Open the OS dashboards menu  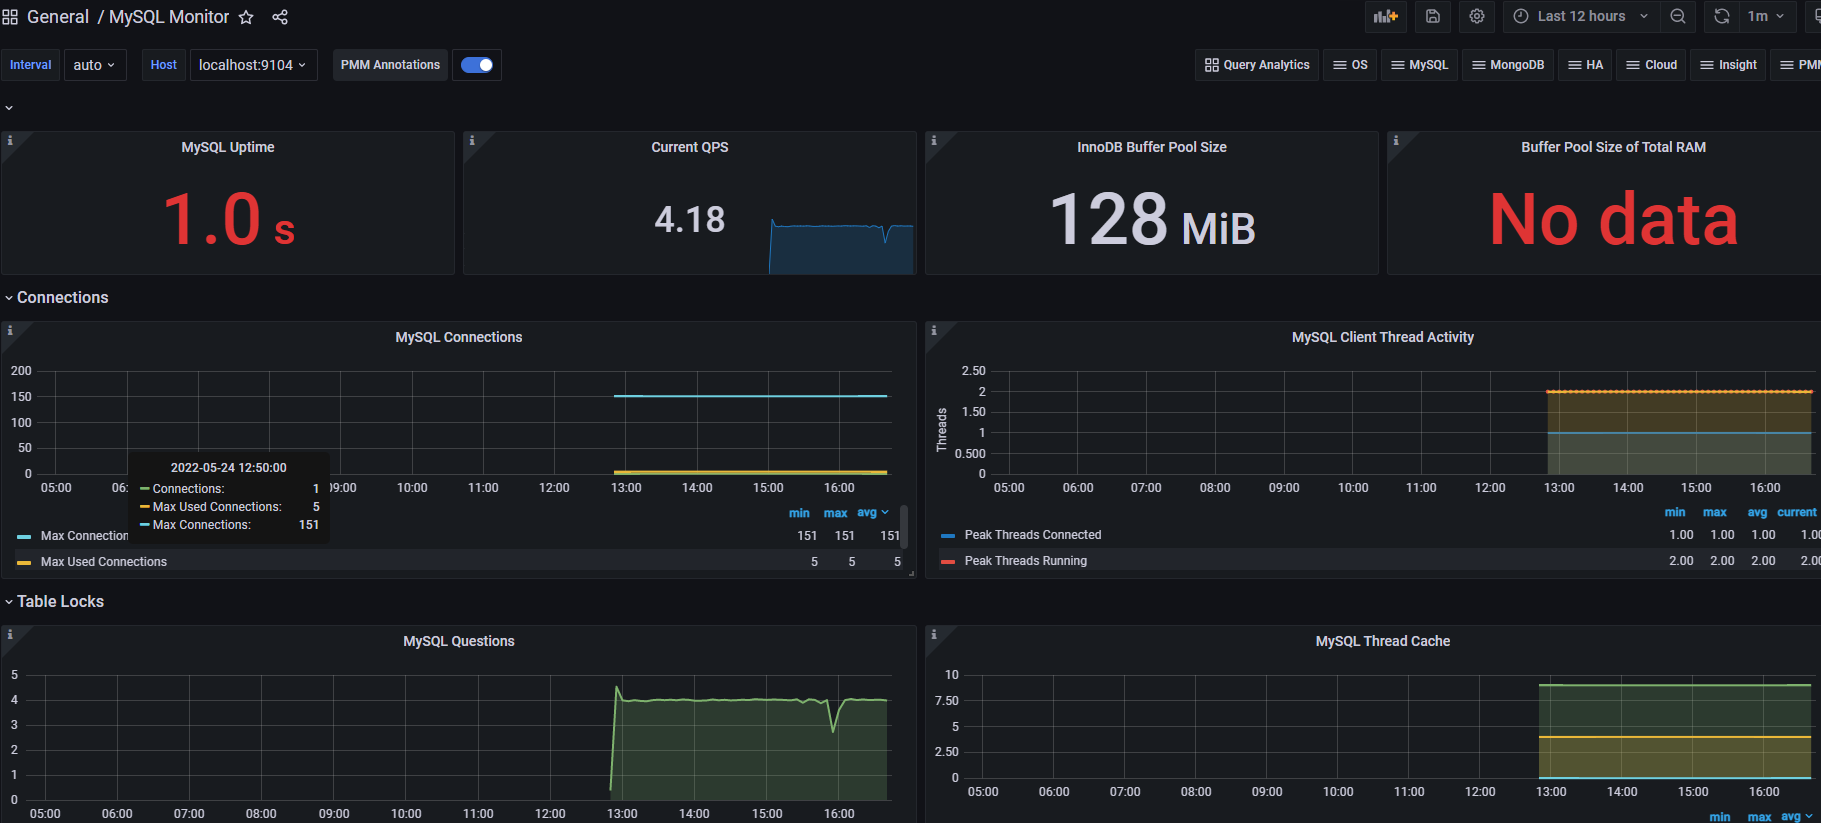point(1350,65)
